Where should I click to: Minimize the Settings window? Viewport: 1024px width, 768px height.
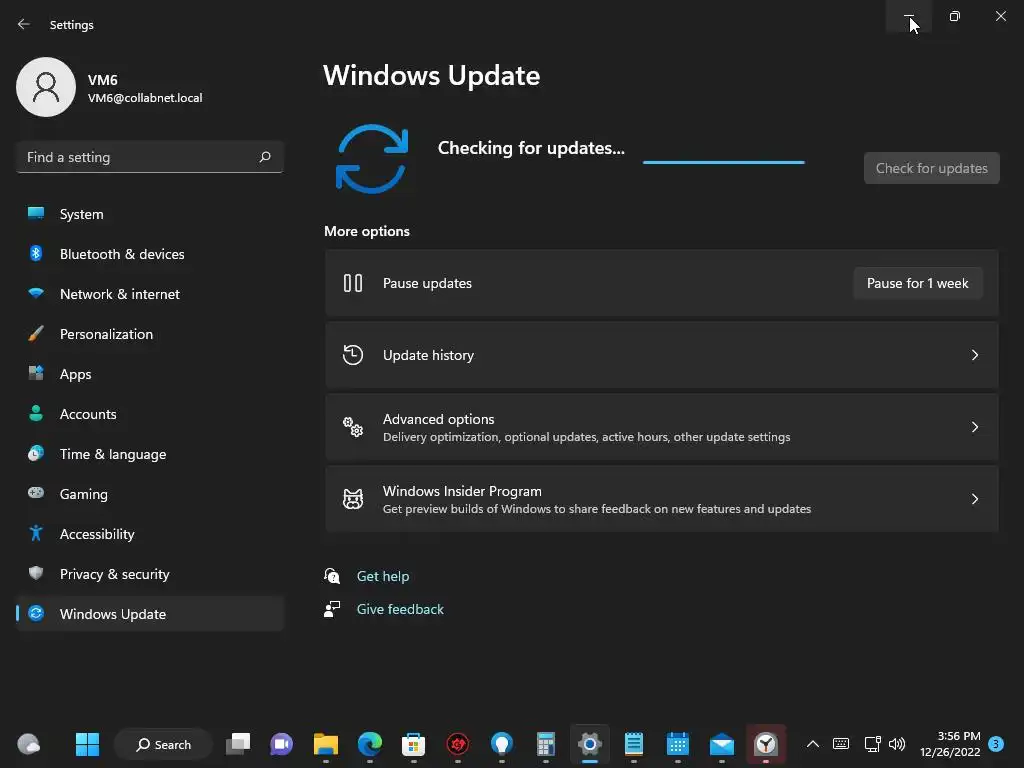908,16
